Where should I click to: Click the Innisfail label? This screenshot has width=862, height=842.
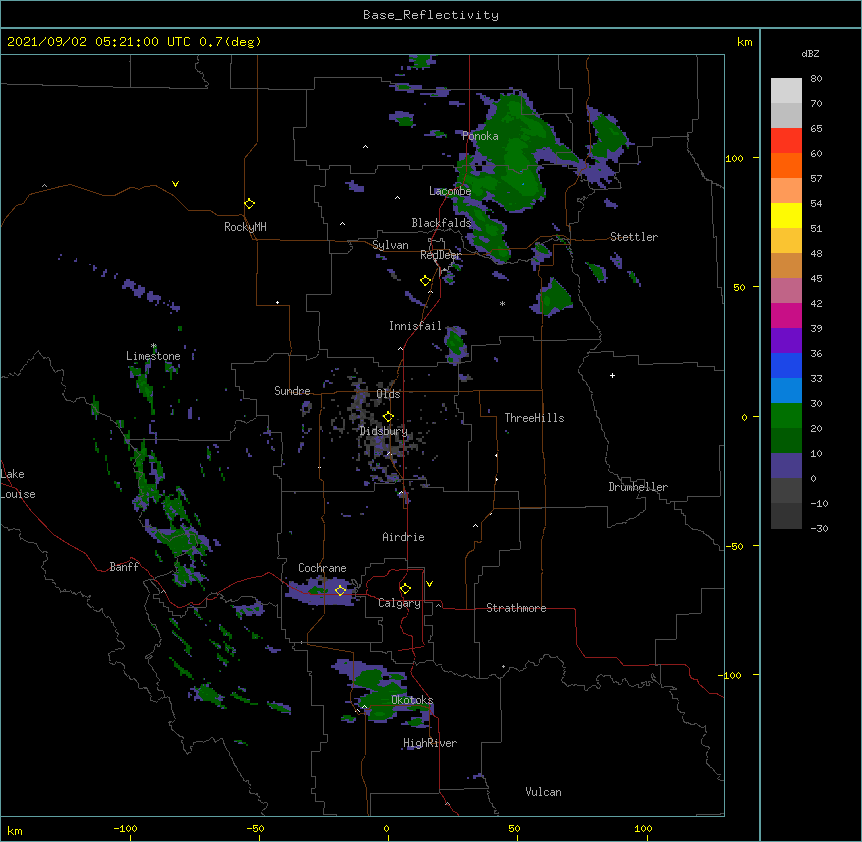pyautogui.click(x=415, y=326)
